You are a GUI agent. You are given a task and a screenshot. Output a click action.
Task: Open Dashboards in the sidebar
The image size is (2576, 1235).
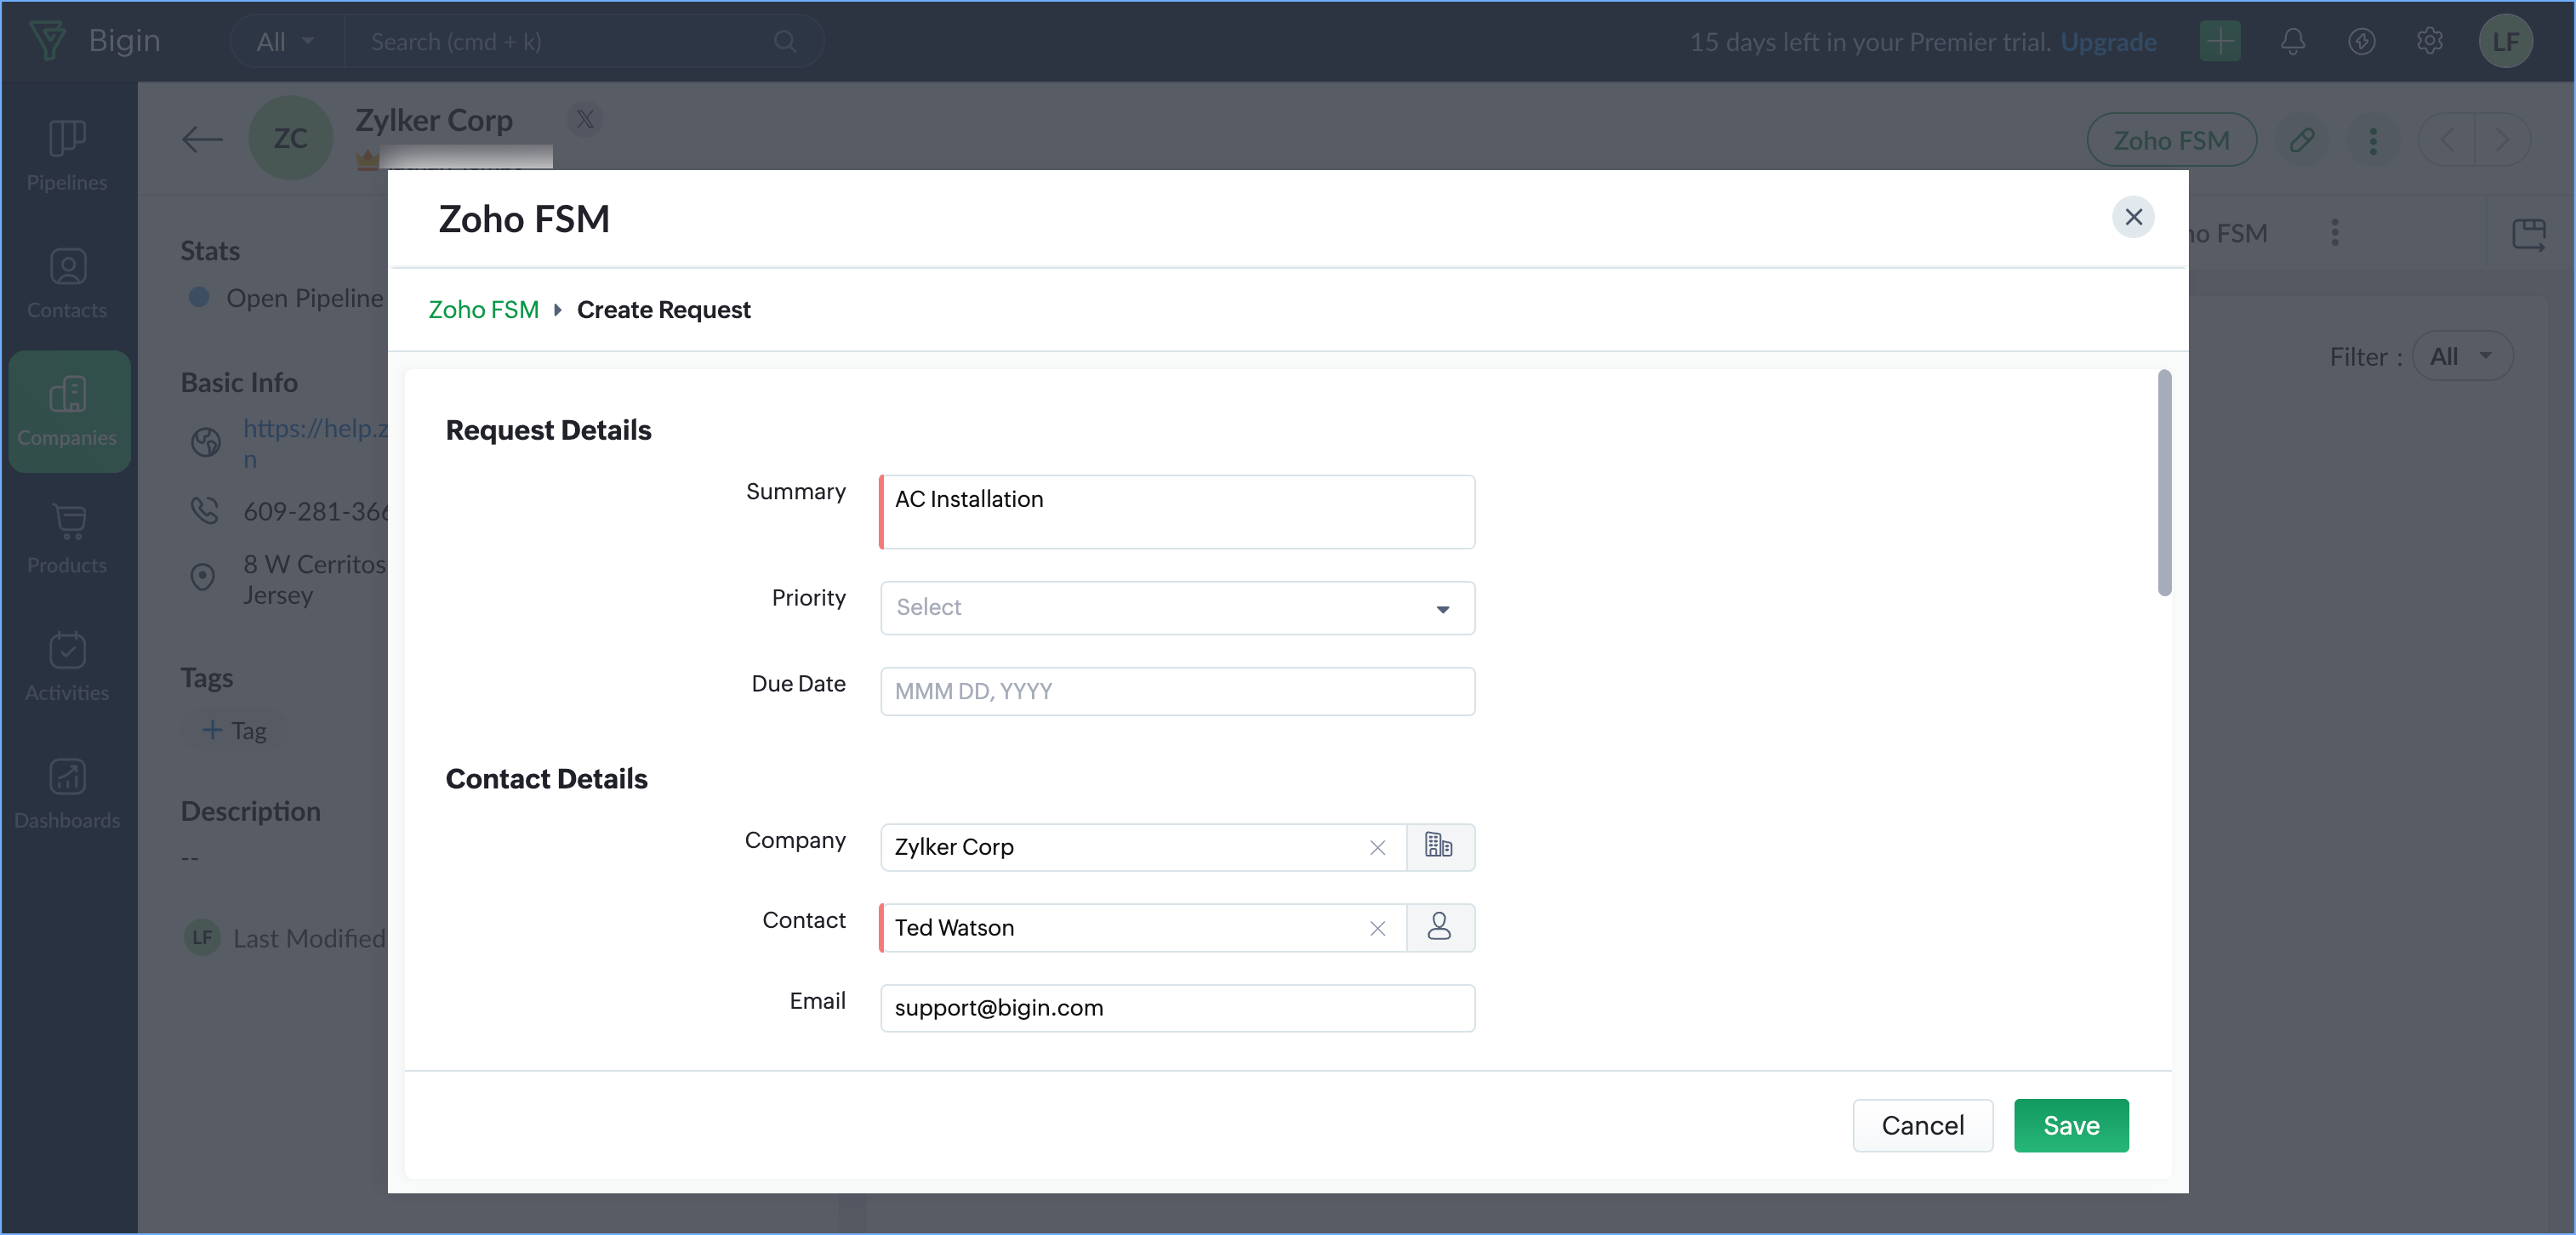[67, 794]
